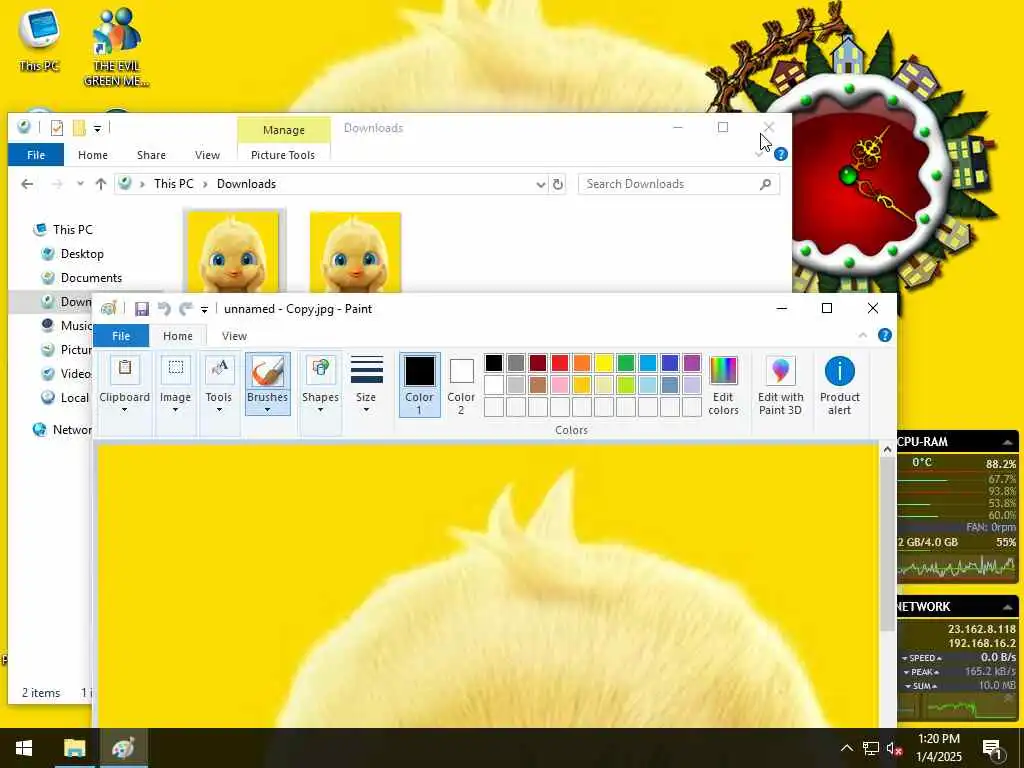Open the Customize Quick Access Toolbar arrow in Paint
Screen dimensions: 1024x768
click(204, 310)
